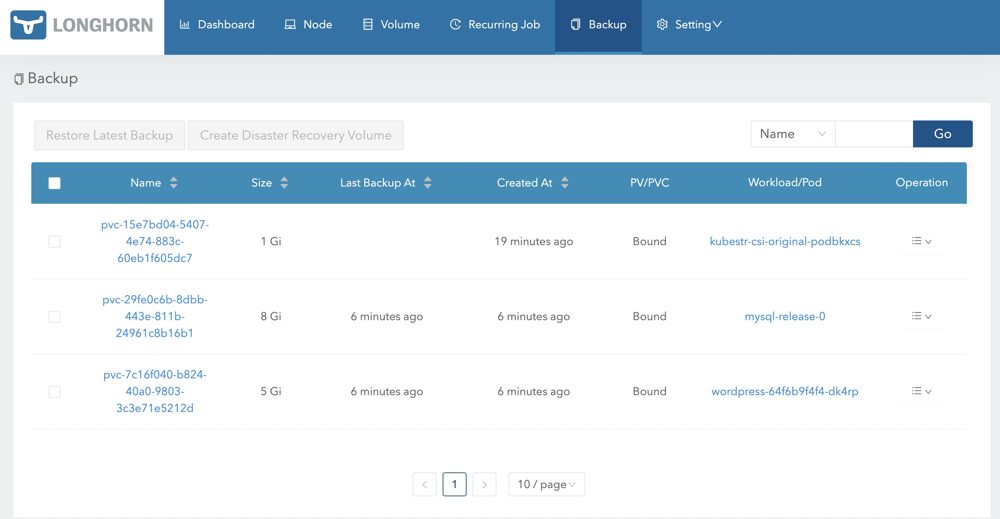Open pvc-15e7bd04-5407 backup volume link

(155, 242)
